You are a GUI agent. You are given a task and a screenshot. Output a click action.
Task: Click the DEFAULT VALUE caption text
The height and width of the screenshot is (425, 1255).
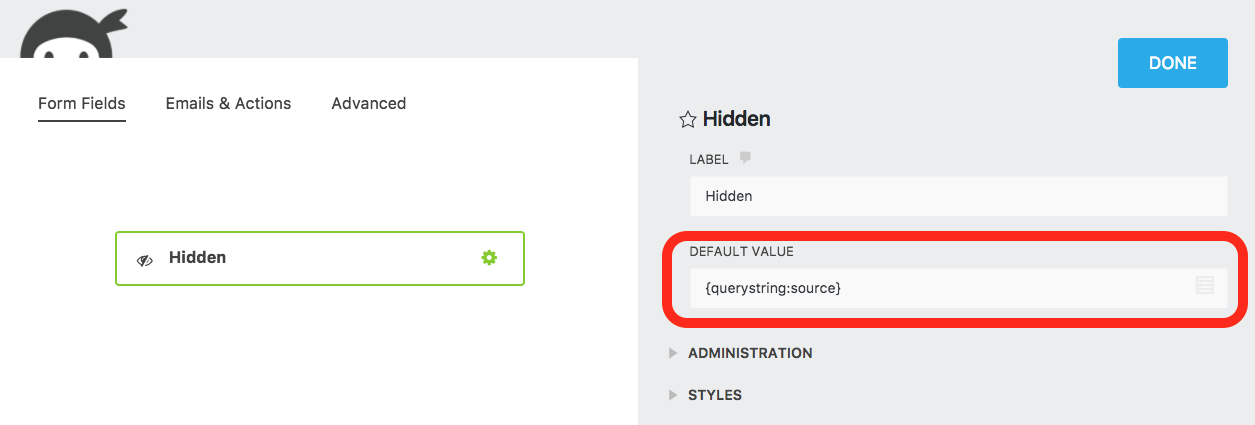pos(741,251)
